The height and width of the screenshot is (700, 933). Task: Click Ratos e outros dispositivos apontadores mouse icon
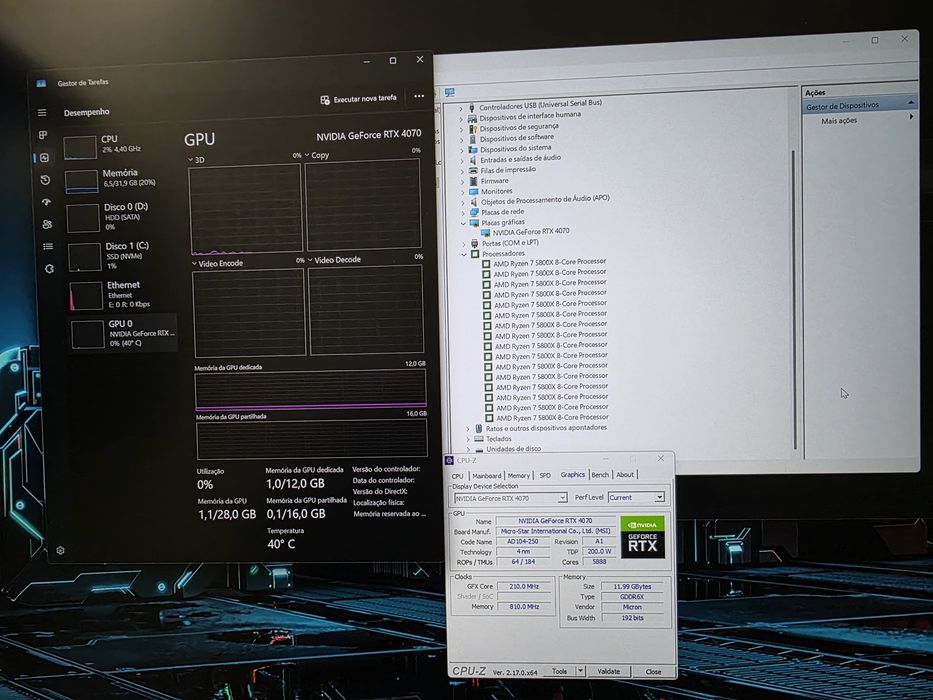coord(479,429)
